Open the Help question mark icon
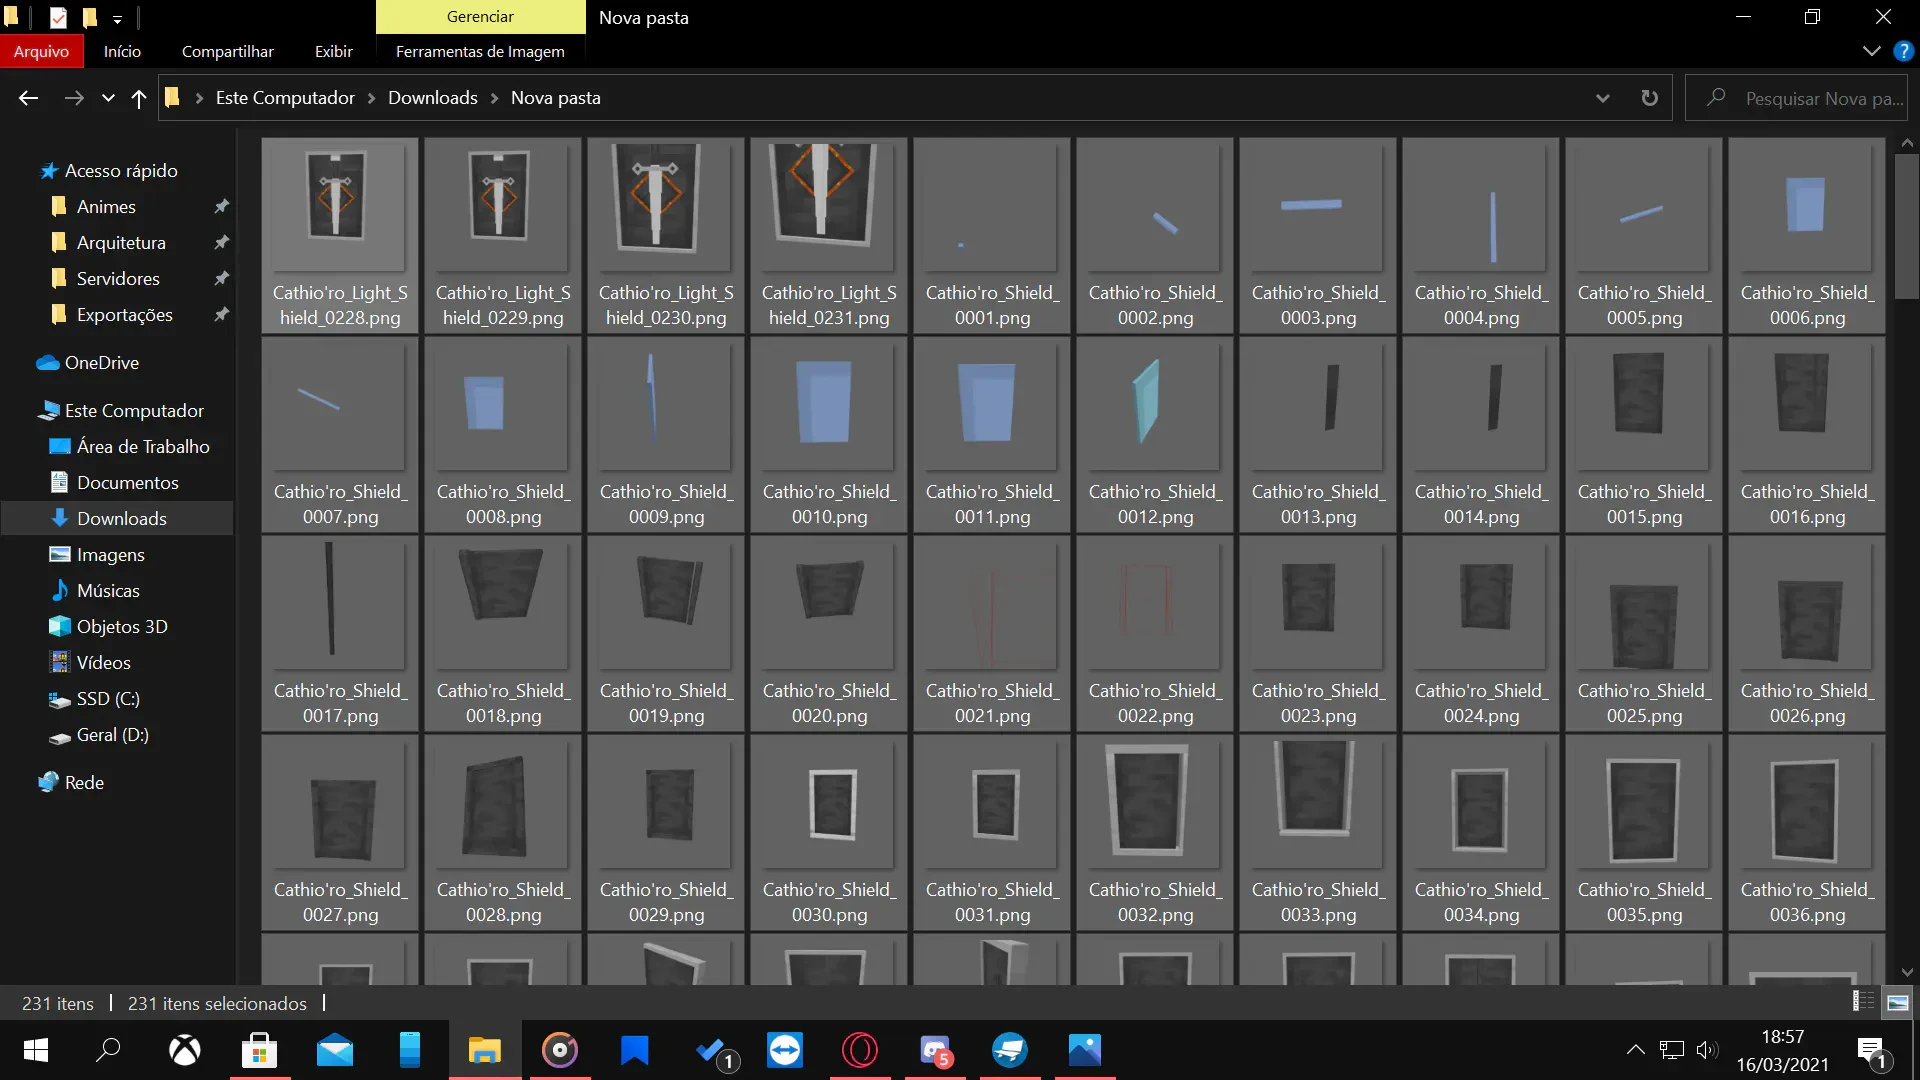This screenshot has height=1080, width=1920. (x=1903, y=51)
